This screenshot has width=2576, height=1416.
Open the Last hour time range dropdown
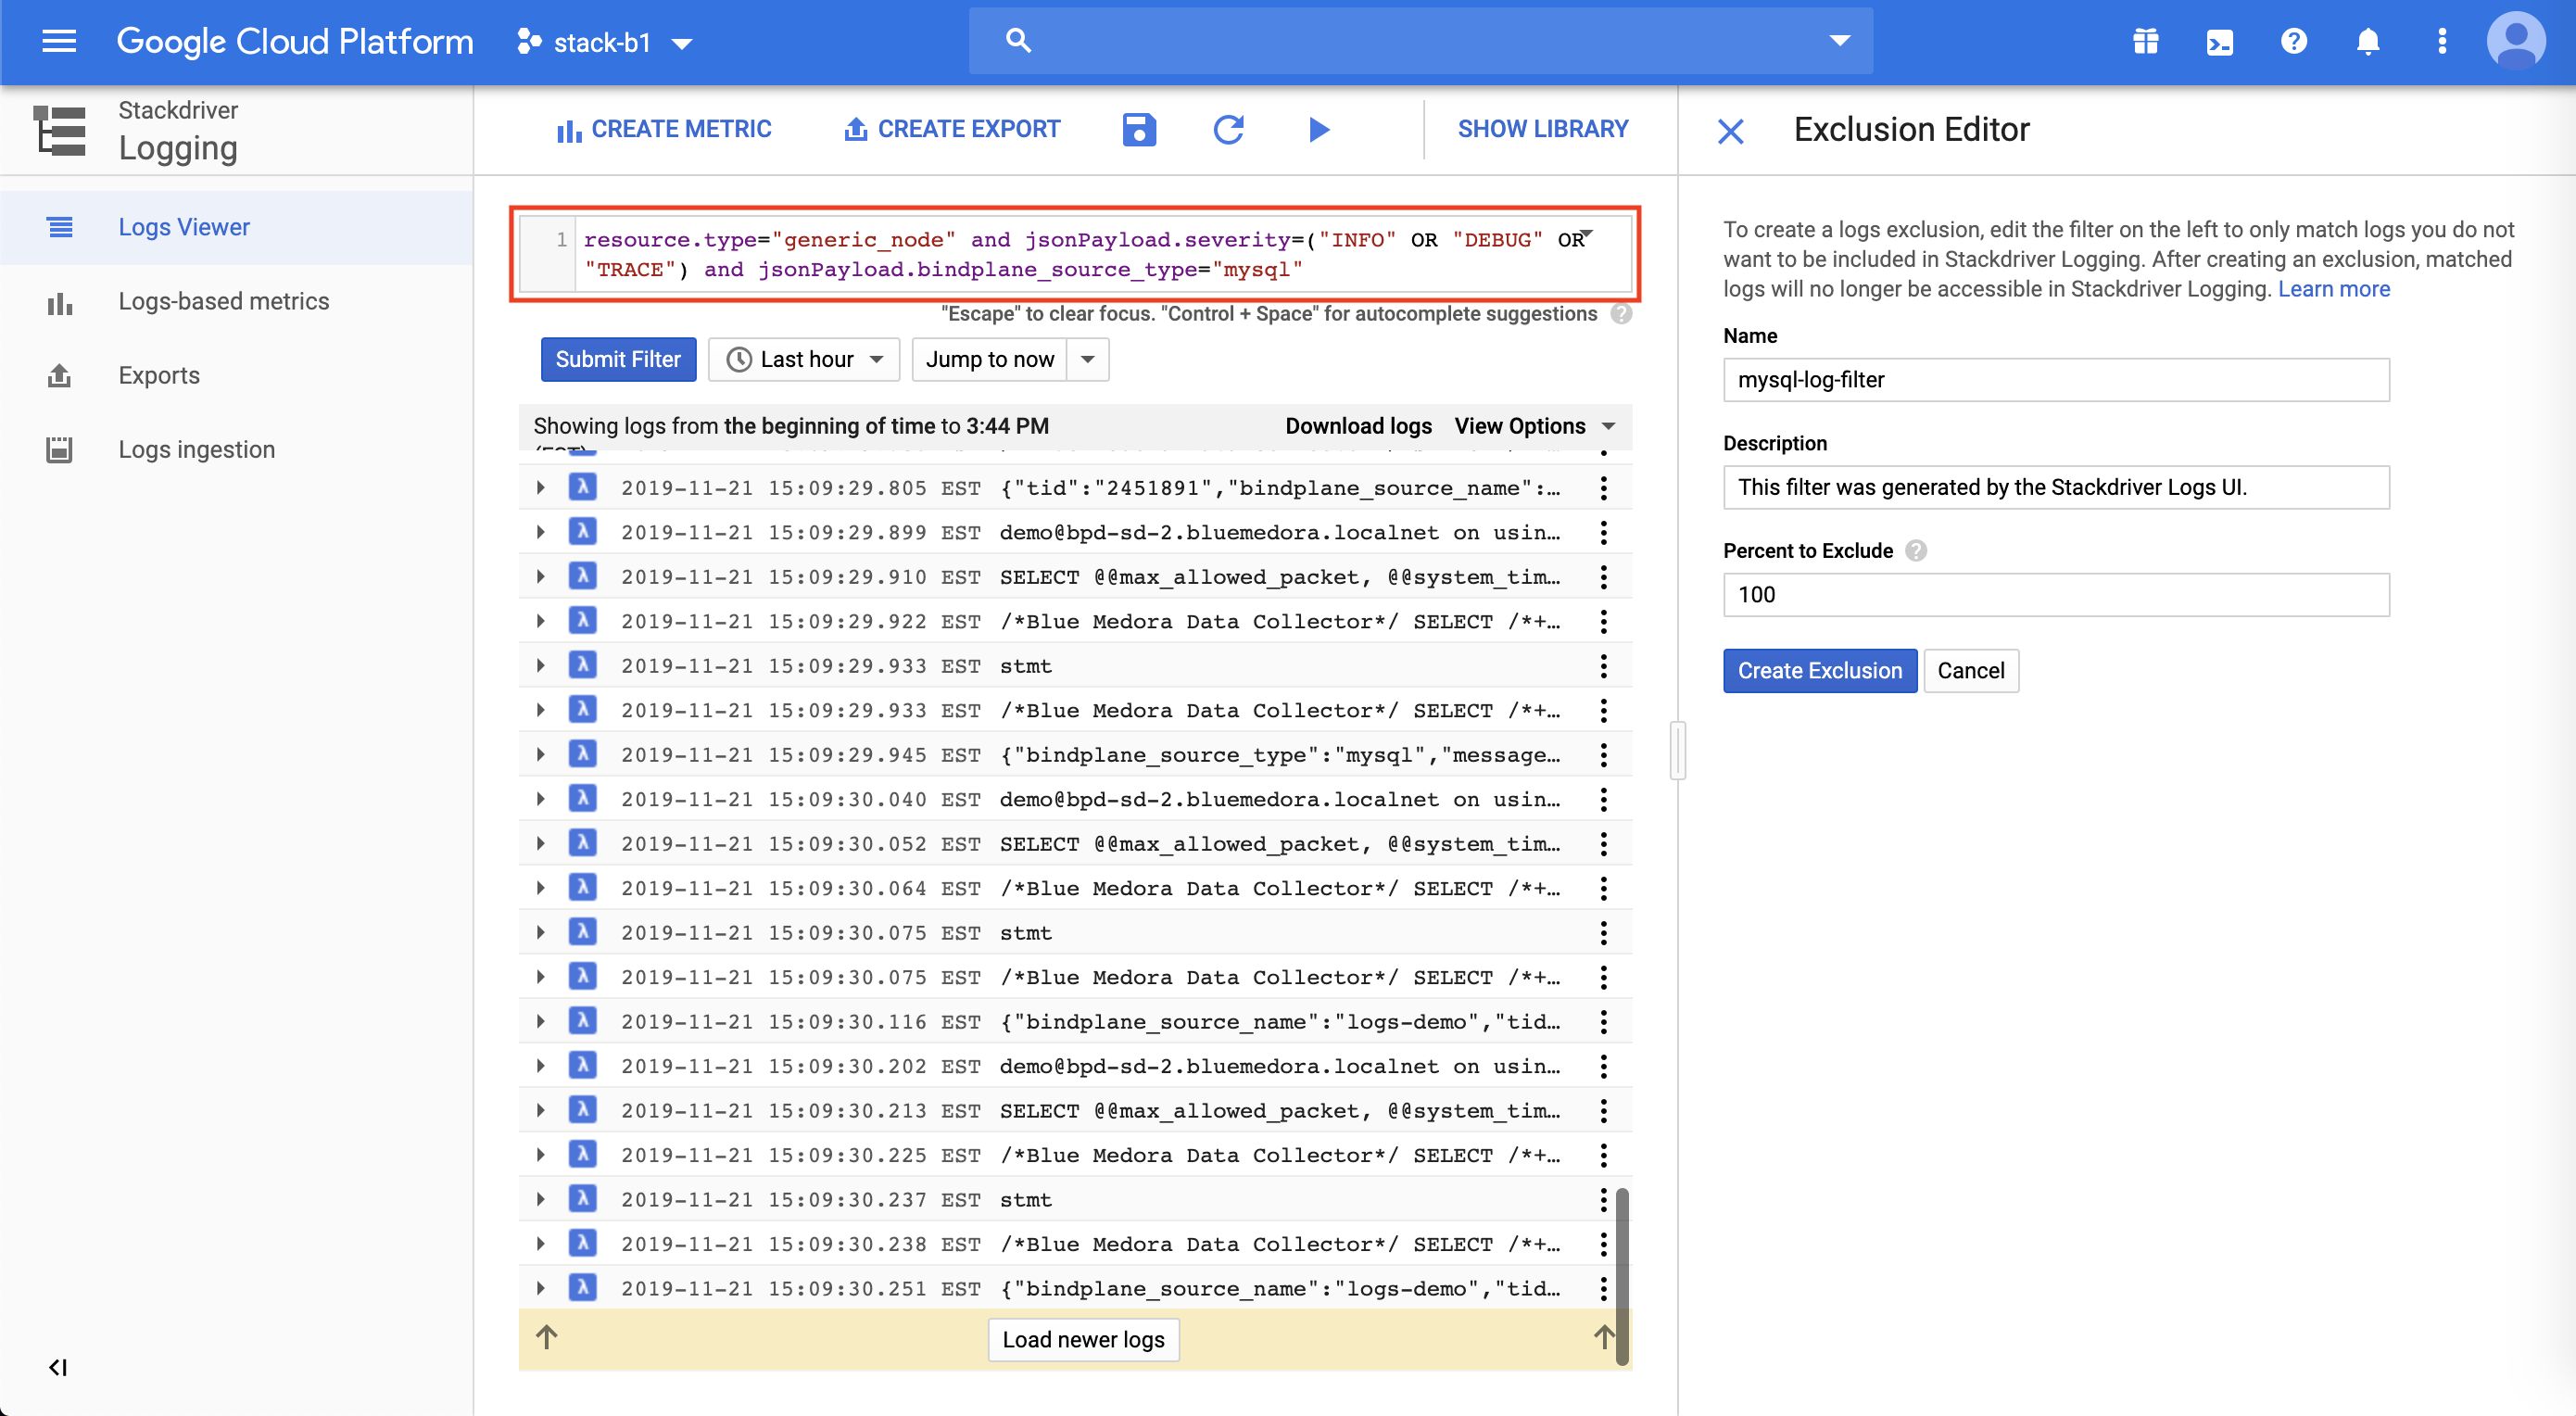(804, 359)
